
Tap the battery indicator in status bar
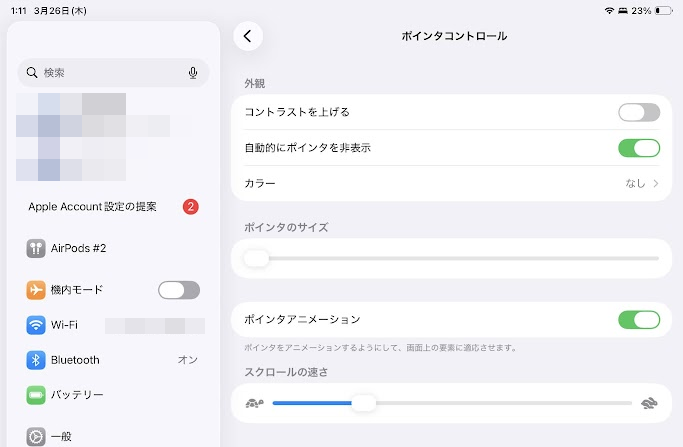pos(664,10)
